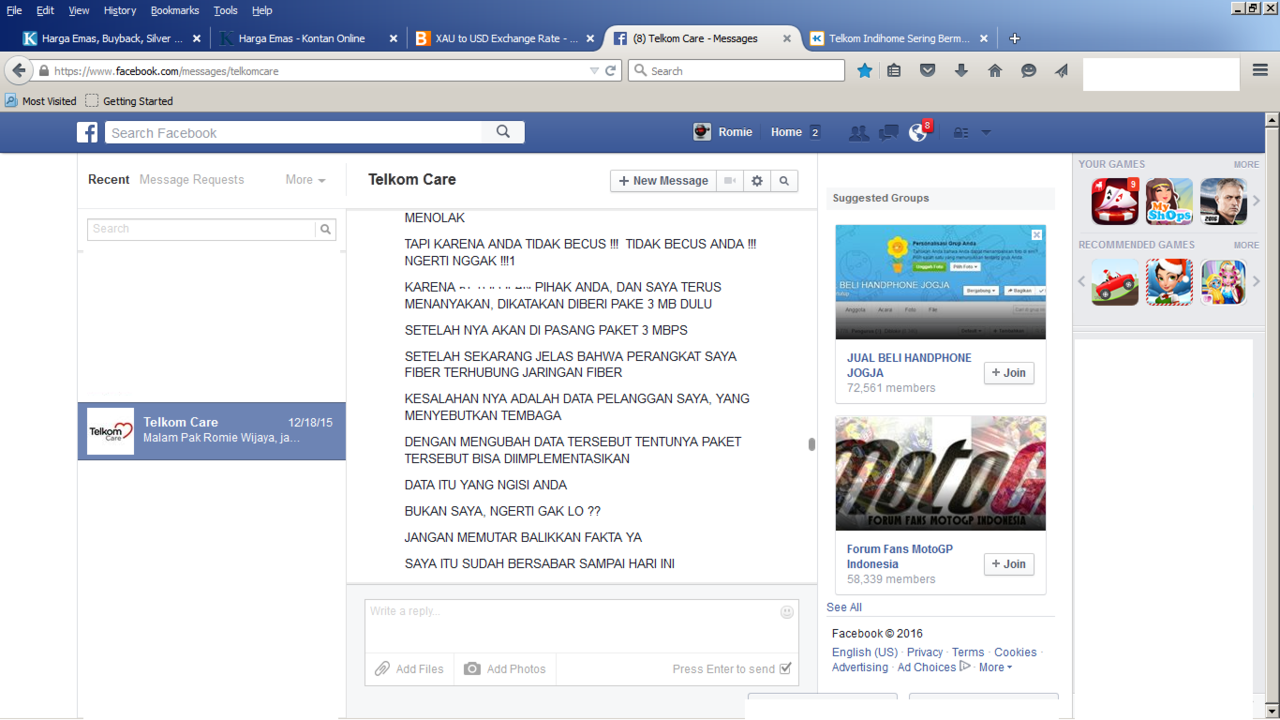Toggle the Press Enter to send checkbox
The image size is (1280, 720).
click(x=785, y=669)
